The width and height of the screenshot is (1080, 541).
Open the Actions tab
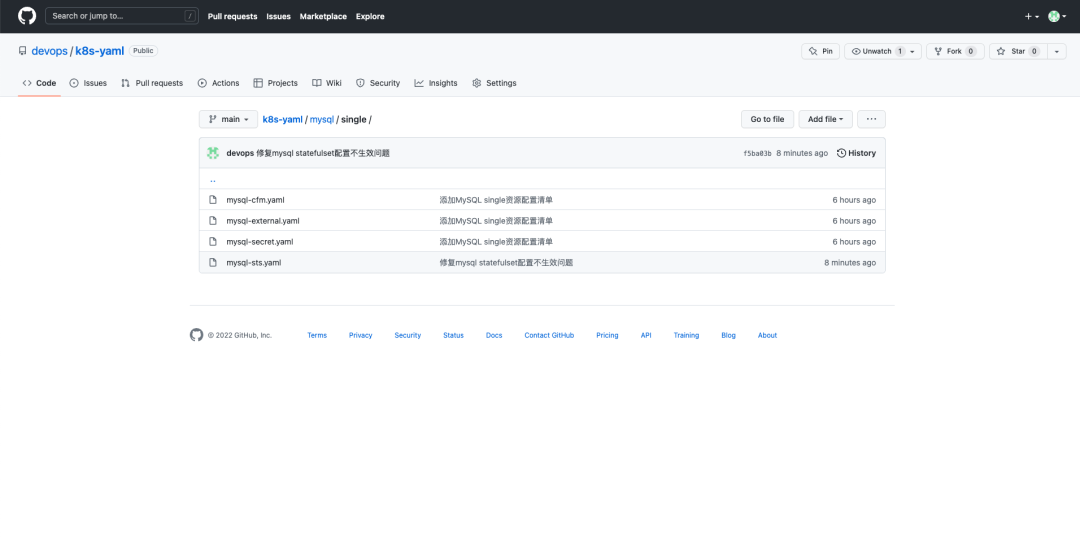(x=218, y=83)
